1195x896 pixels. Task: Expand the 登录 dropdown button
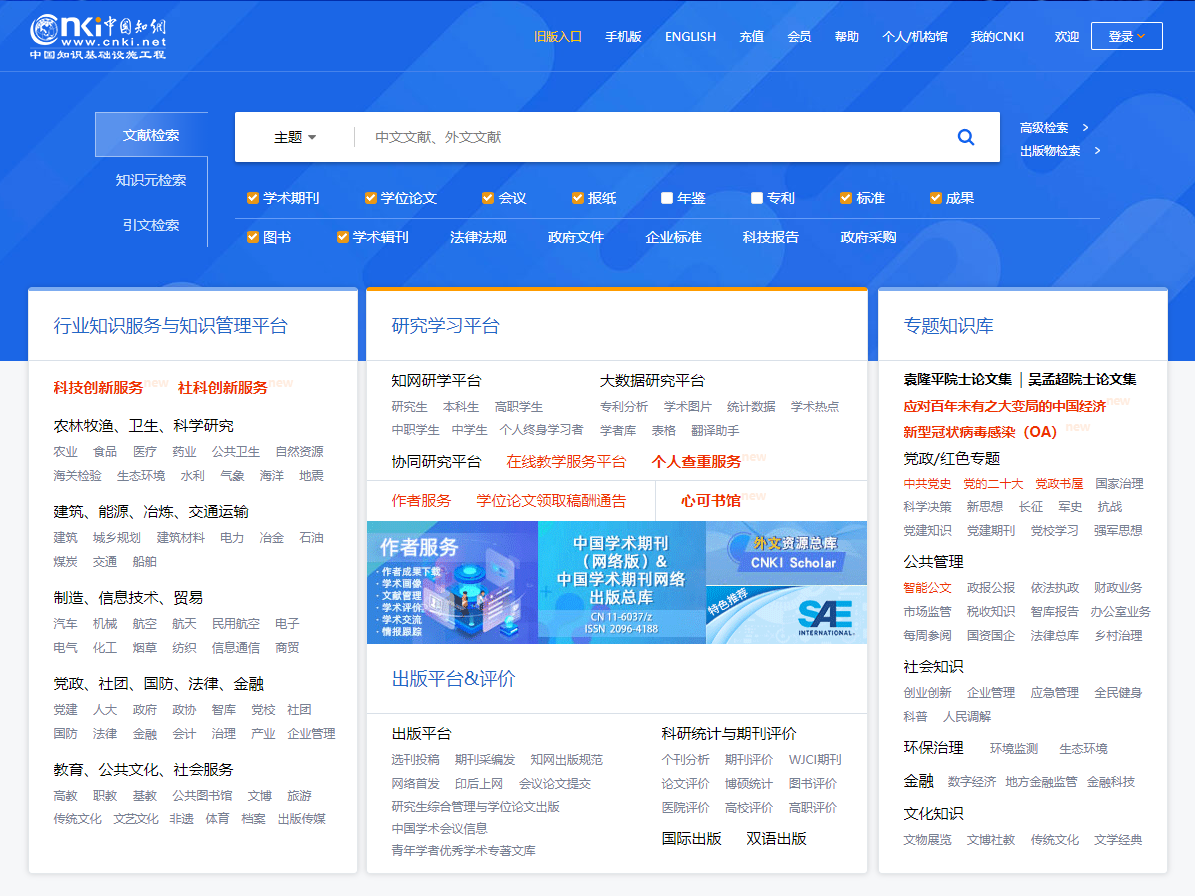tap(1126, 37)
